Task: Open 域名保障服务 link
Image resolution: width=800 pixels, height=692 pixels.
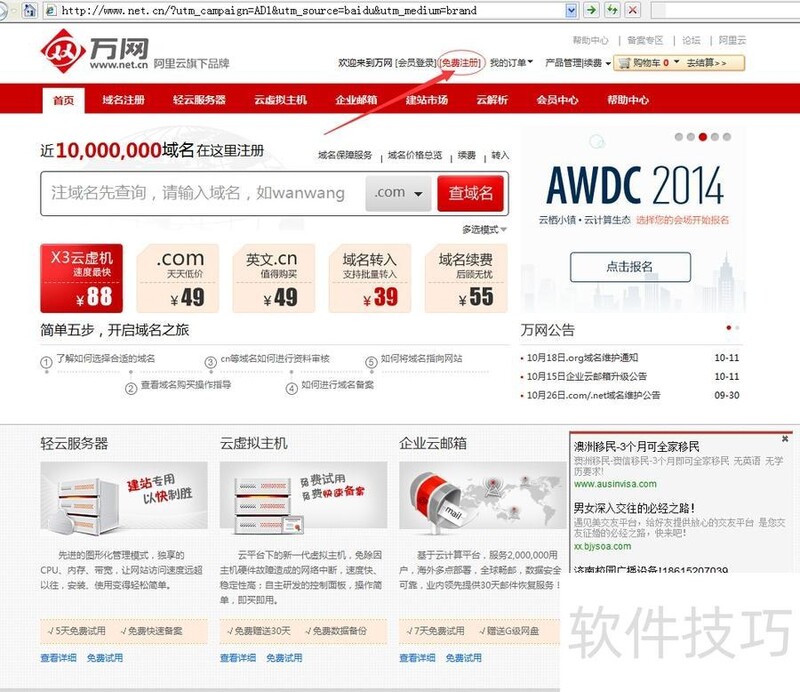Action: pyautogui.click(x=345, y=155)
